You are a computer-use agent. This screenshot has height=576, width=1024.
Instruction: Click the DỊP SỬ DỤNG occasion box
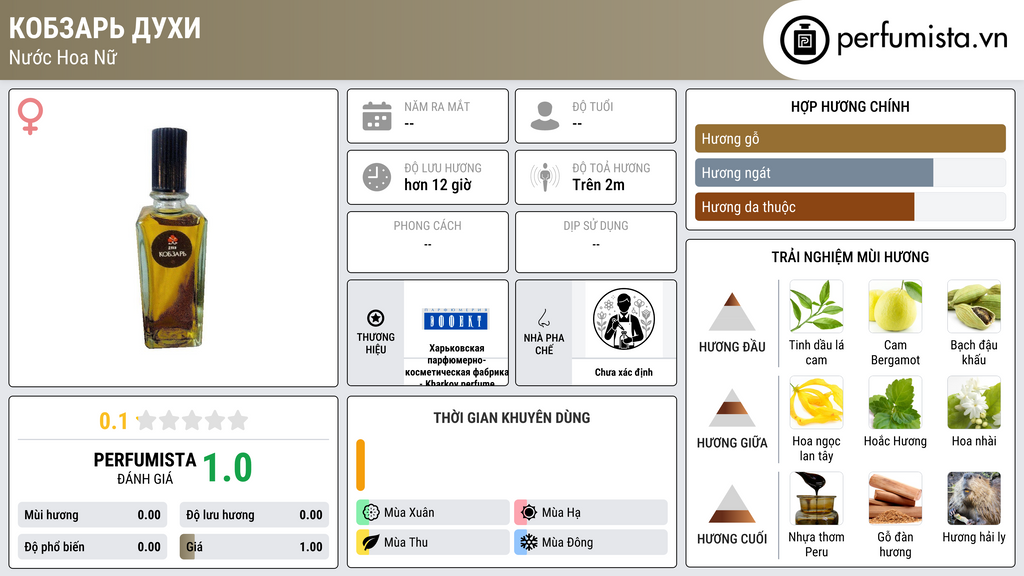[596, 242]
